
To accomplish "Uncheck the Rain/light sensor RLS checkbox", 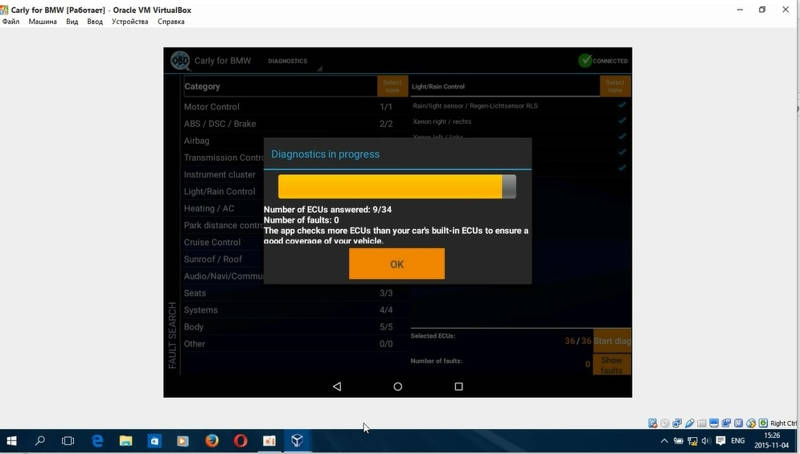I will (621, 105).
